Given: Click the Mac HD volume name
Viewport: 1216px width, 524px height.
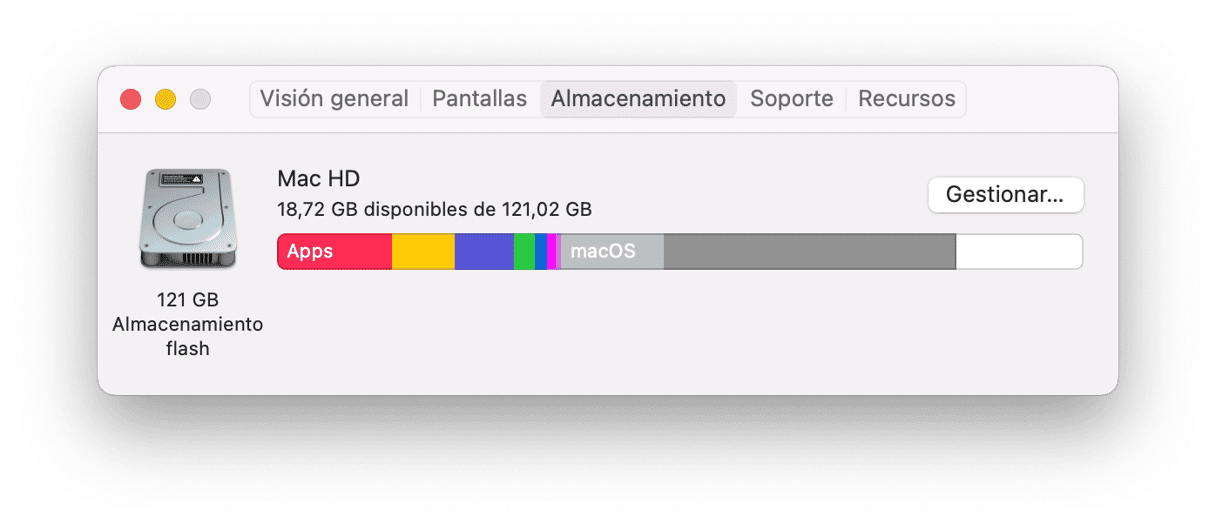Looking at the screenshot, I should (318, 179).
